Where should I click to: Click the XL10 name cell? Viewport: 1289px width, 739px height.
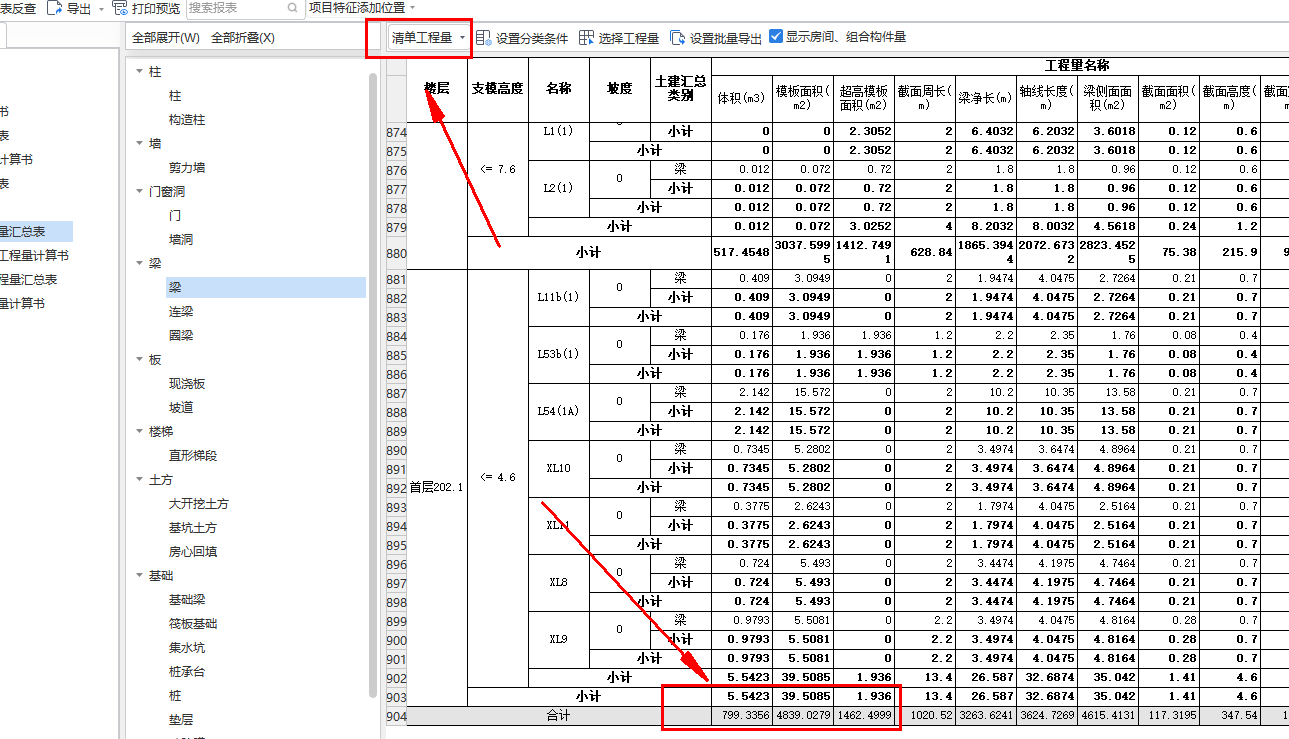click(558, 468)
